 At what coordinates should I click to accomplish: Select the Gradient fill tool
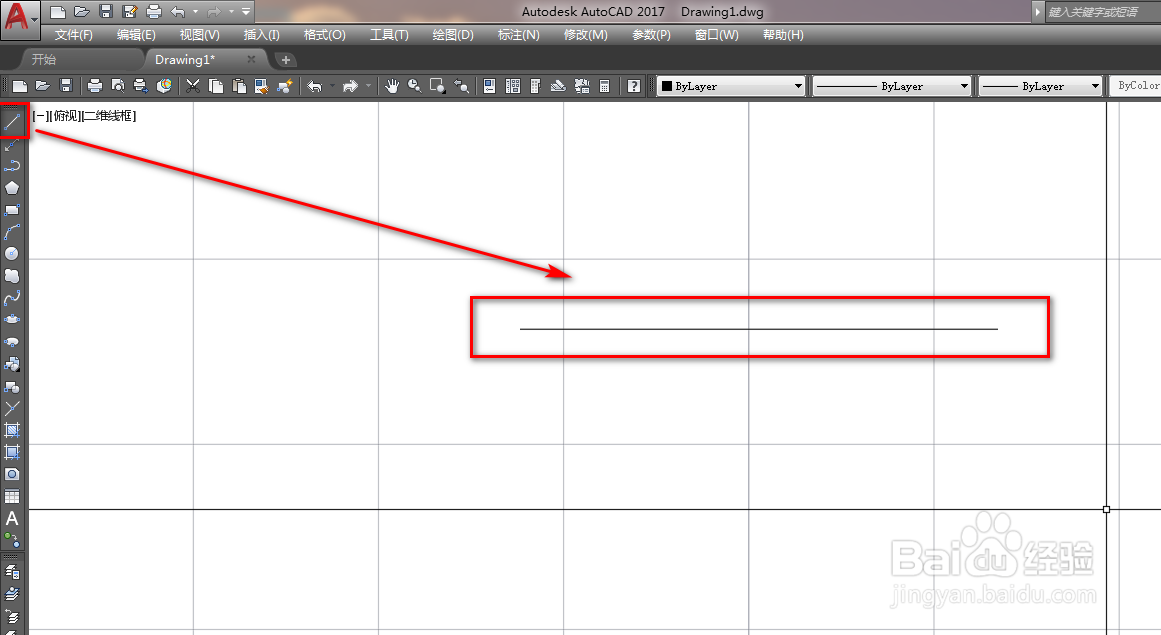[x=12, y=452]
